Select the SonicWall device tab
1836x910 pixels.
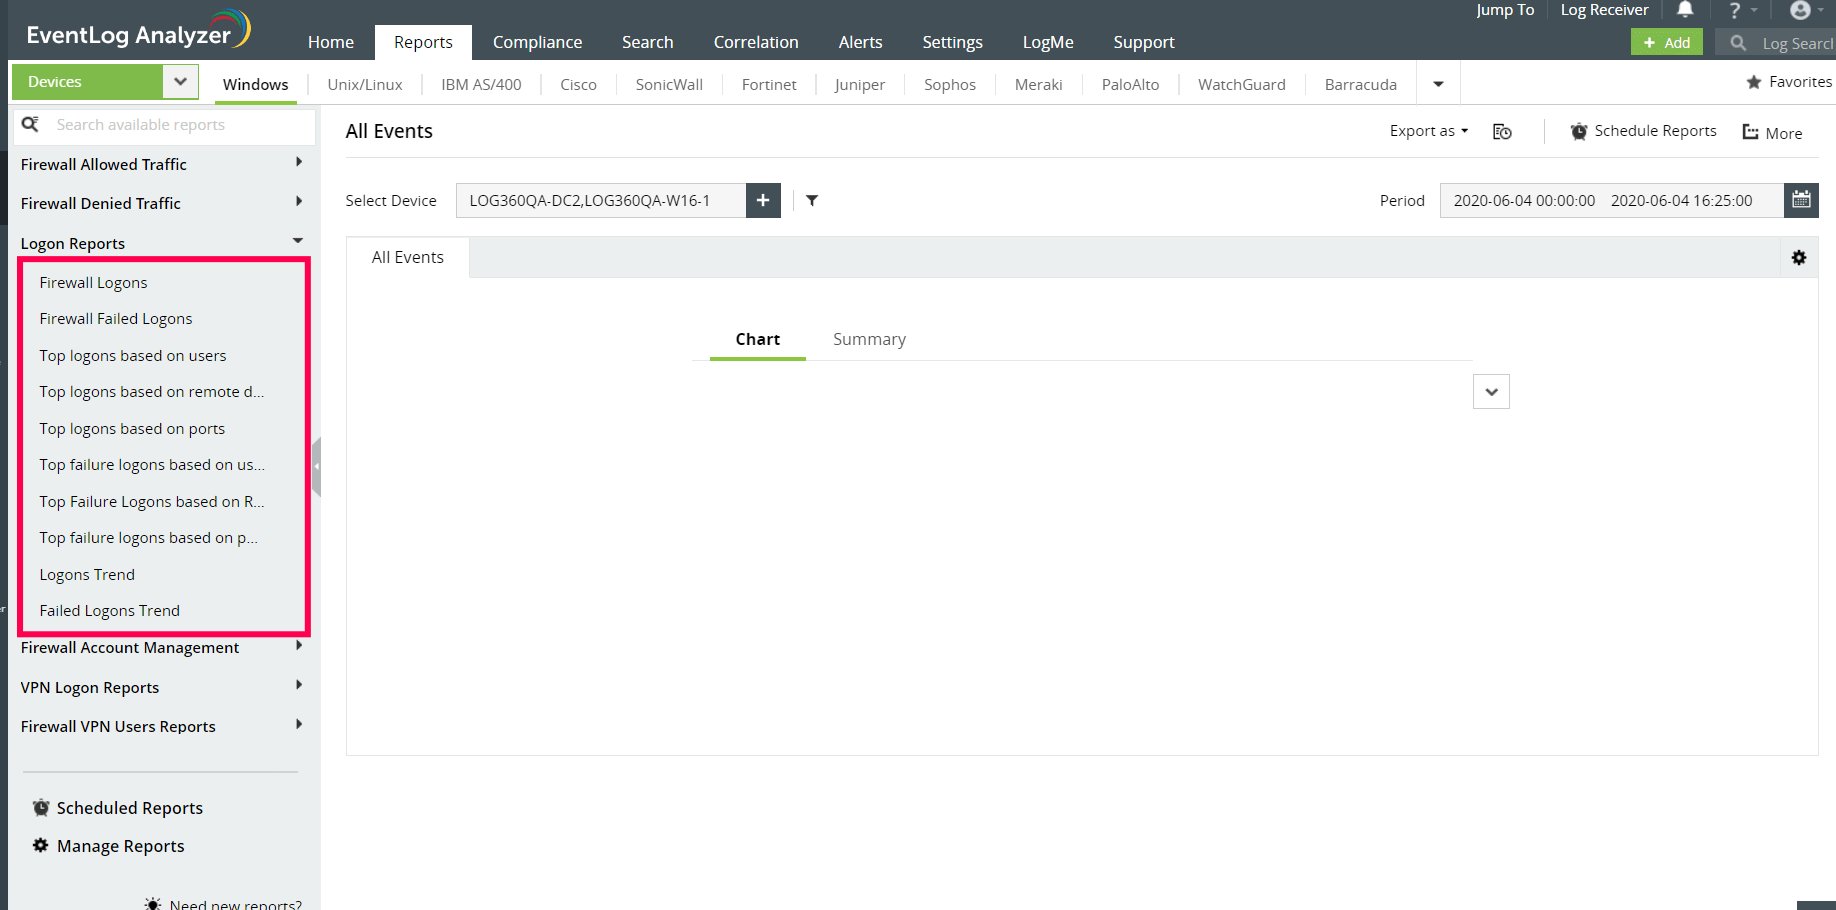[x=669, y=85]
